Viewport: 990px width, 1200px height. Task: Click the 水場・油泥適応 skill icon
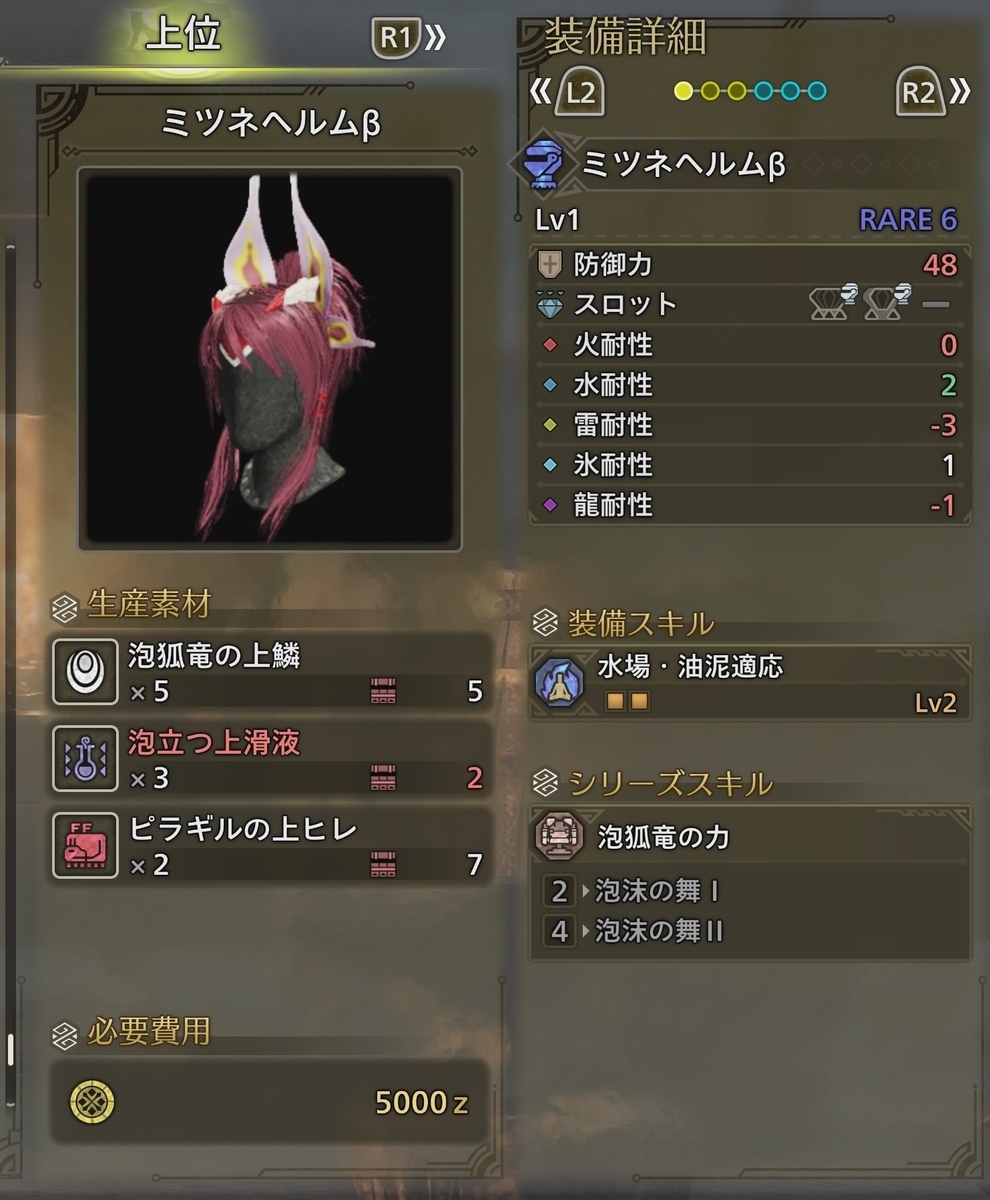560,682
